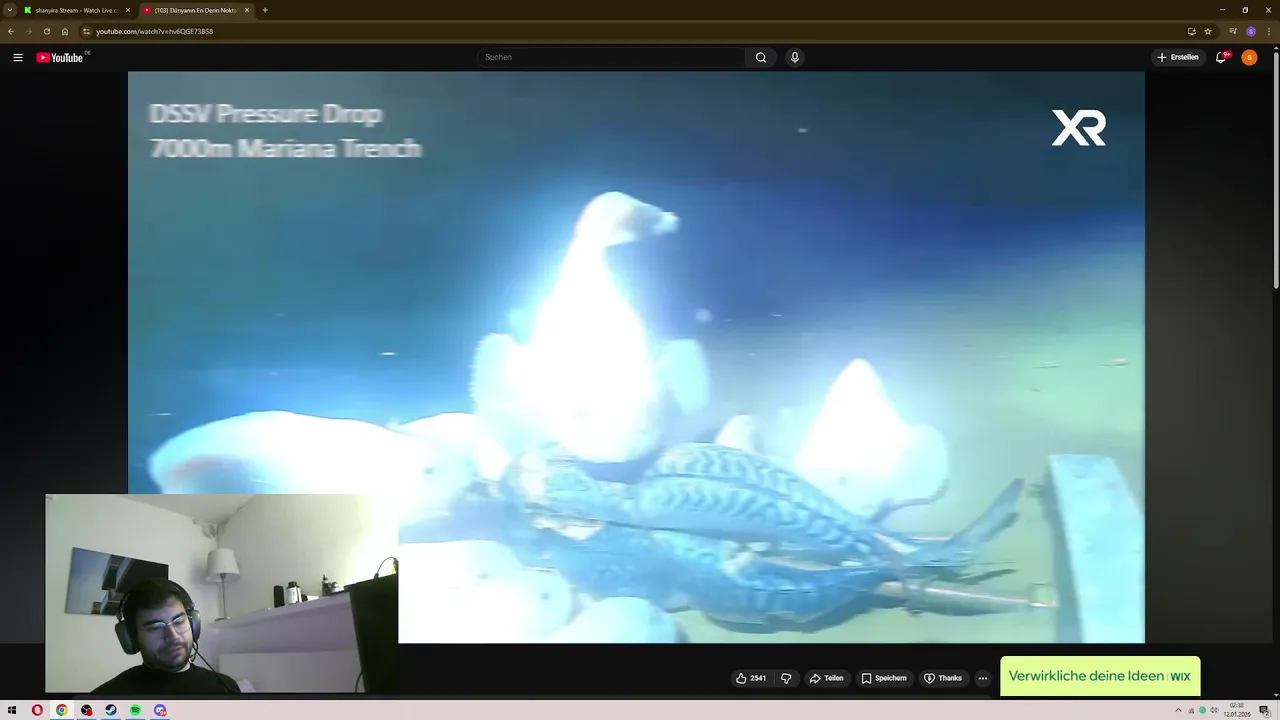Save the video with Speichern
Viewport: 1280px width, 720px height.
(x=884, y=678)
